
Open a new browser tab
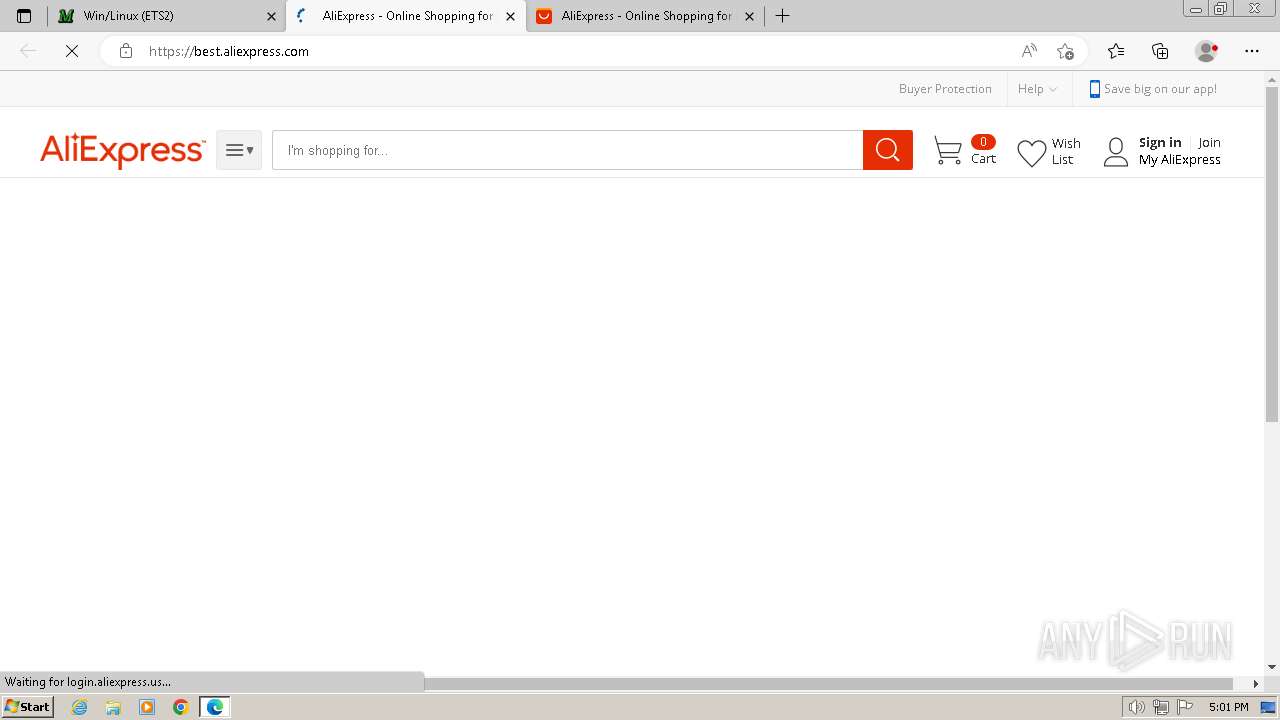coord(783,16)
